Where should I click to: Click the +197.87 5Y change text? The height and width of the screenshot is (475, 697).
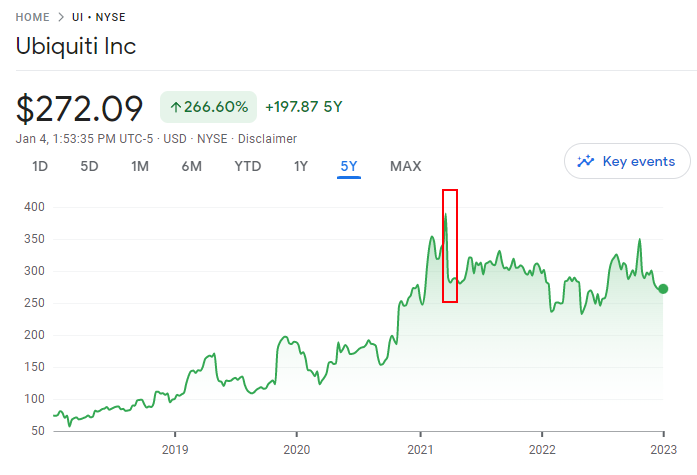coord(304,107)
